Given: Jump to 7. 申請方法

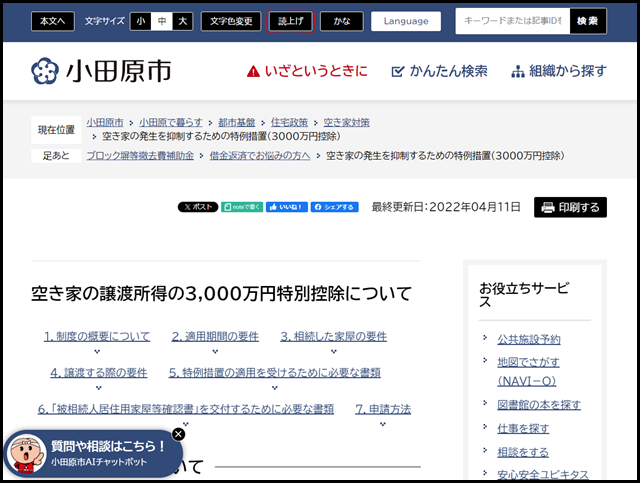Looking at the screenshot, I should (383, 409).
